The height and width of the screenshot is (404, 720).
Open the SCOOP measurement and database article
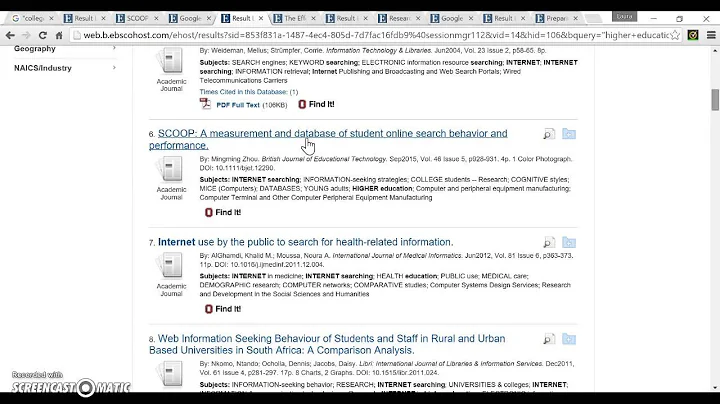coord(328,139)
